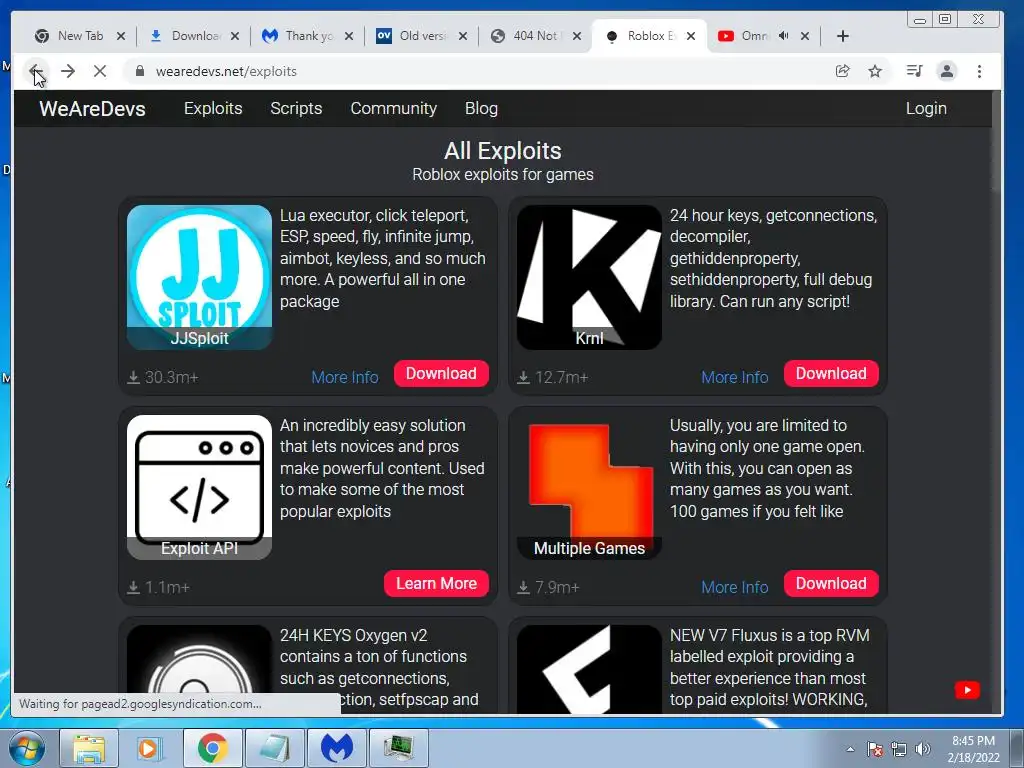1024x768 pixels.
Task: Open More Info for Krnl
Action: point(735,377)
